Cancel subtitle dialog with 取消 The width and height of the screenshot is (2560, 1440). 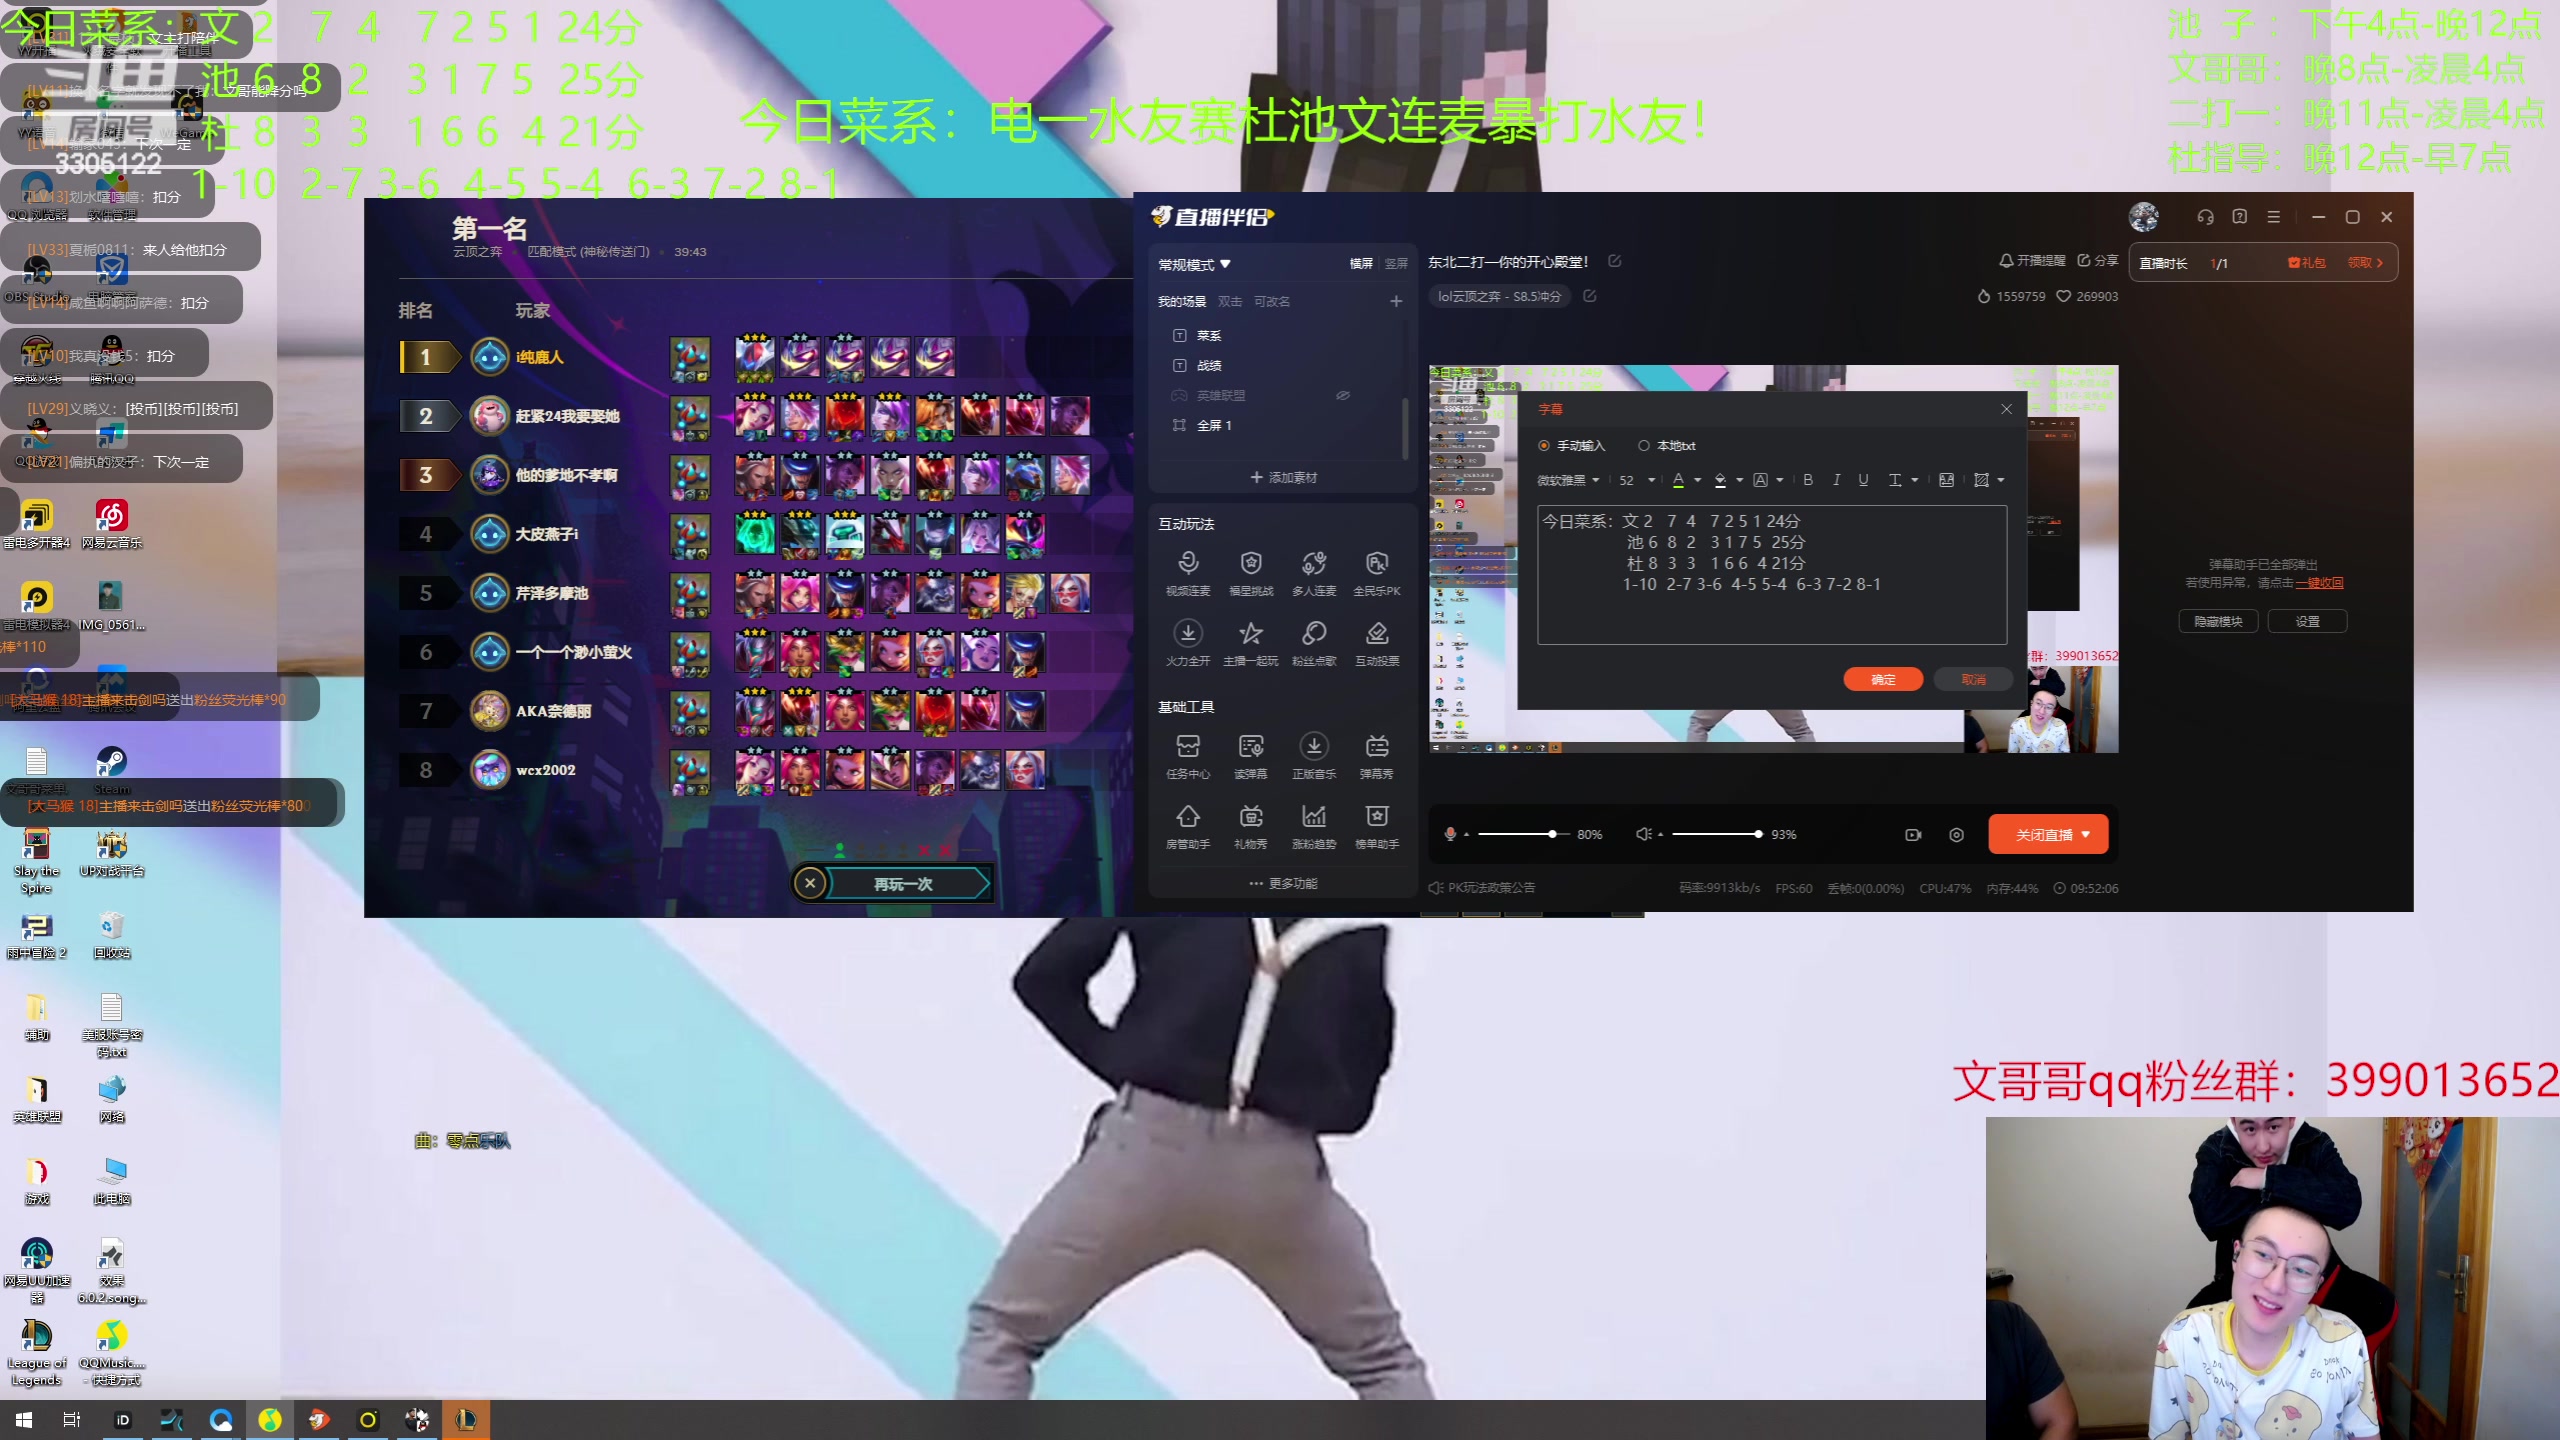pyautogui.click(x=1973, y=680)
